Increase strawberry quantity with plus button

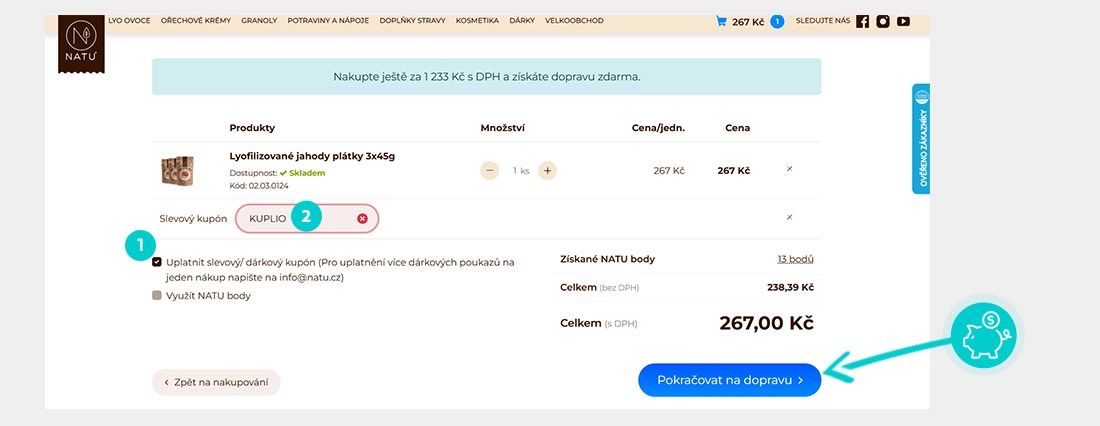click(547, 171)
